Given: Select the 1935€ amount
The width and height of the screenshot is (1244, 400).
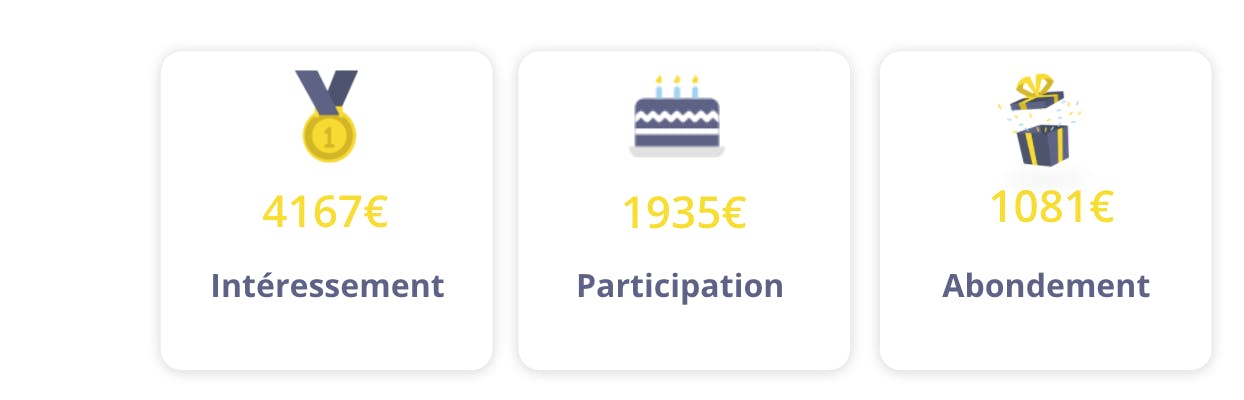Looking at the screenshot, I should pos(684,212).
